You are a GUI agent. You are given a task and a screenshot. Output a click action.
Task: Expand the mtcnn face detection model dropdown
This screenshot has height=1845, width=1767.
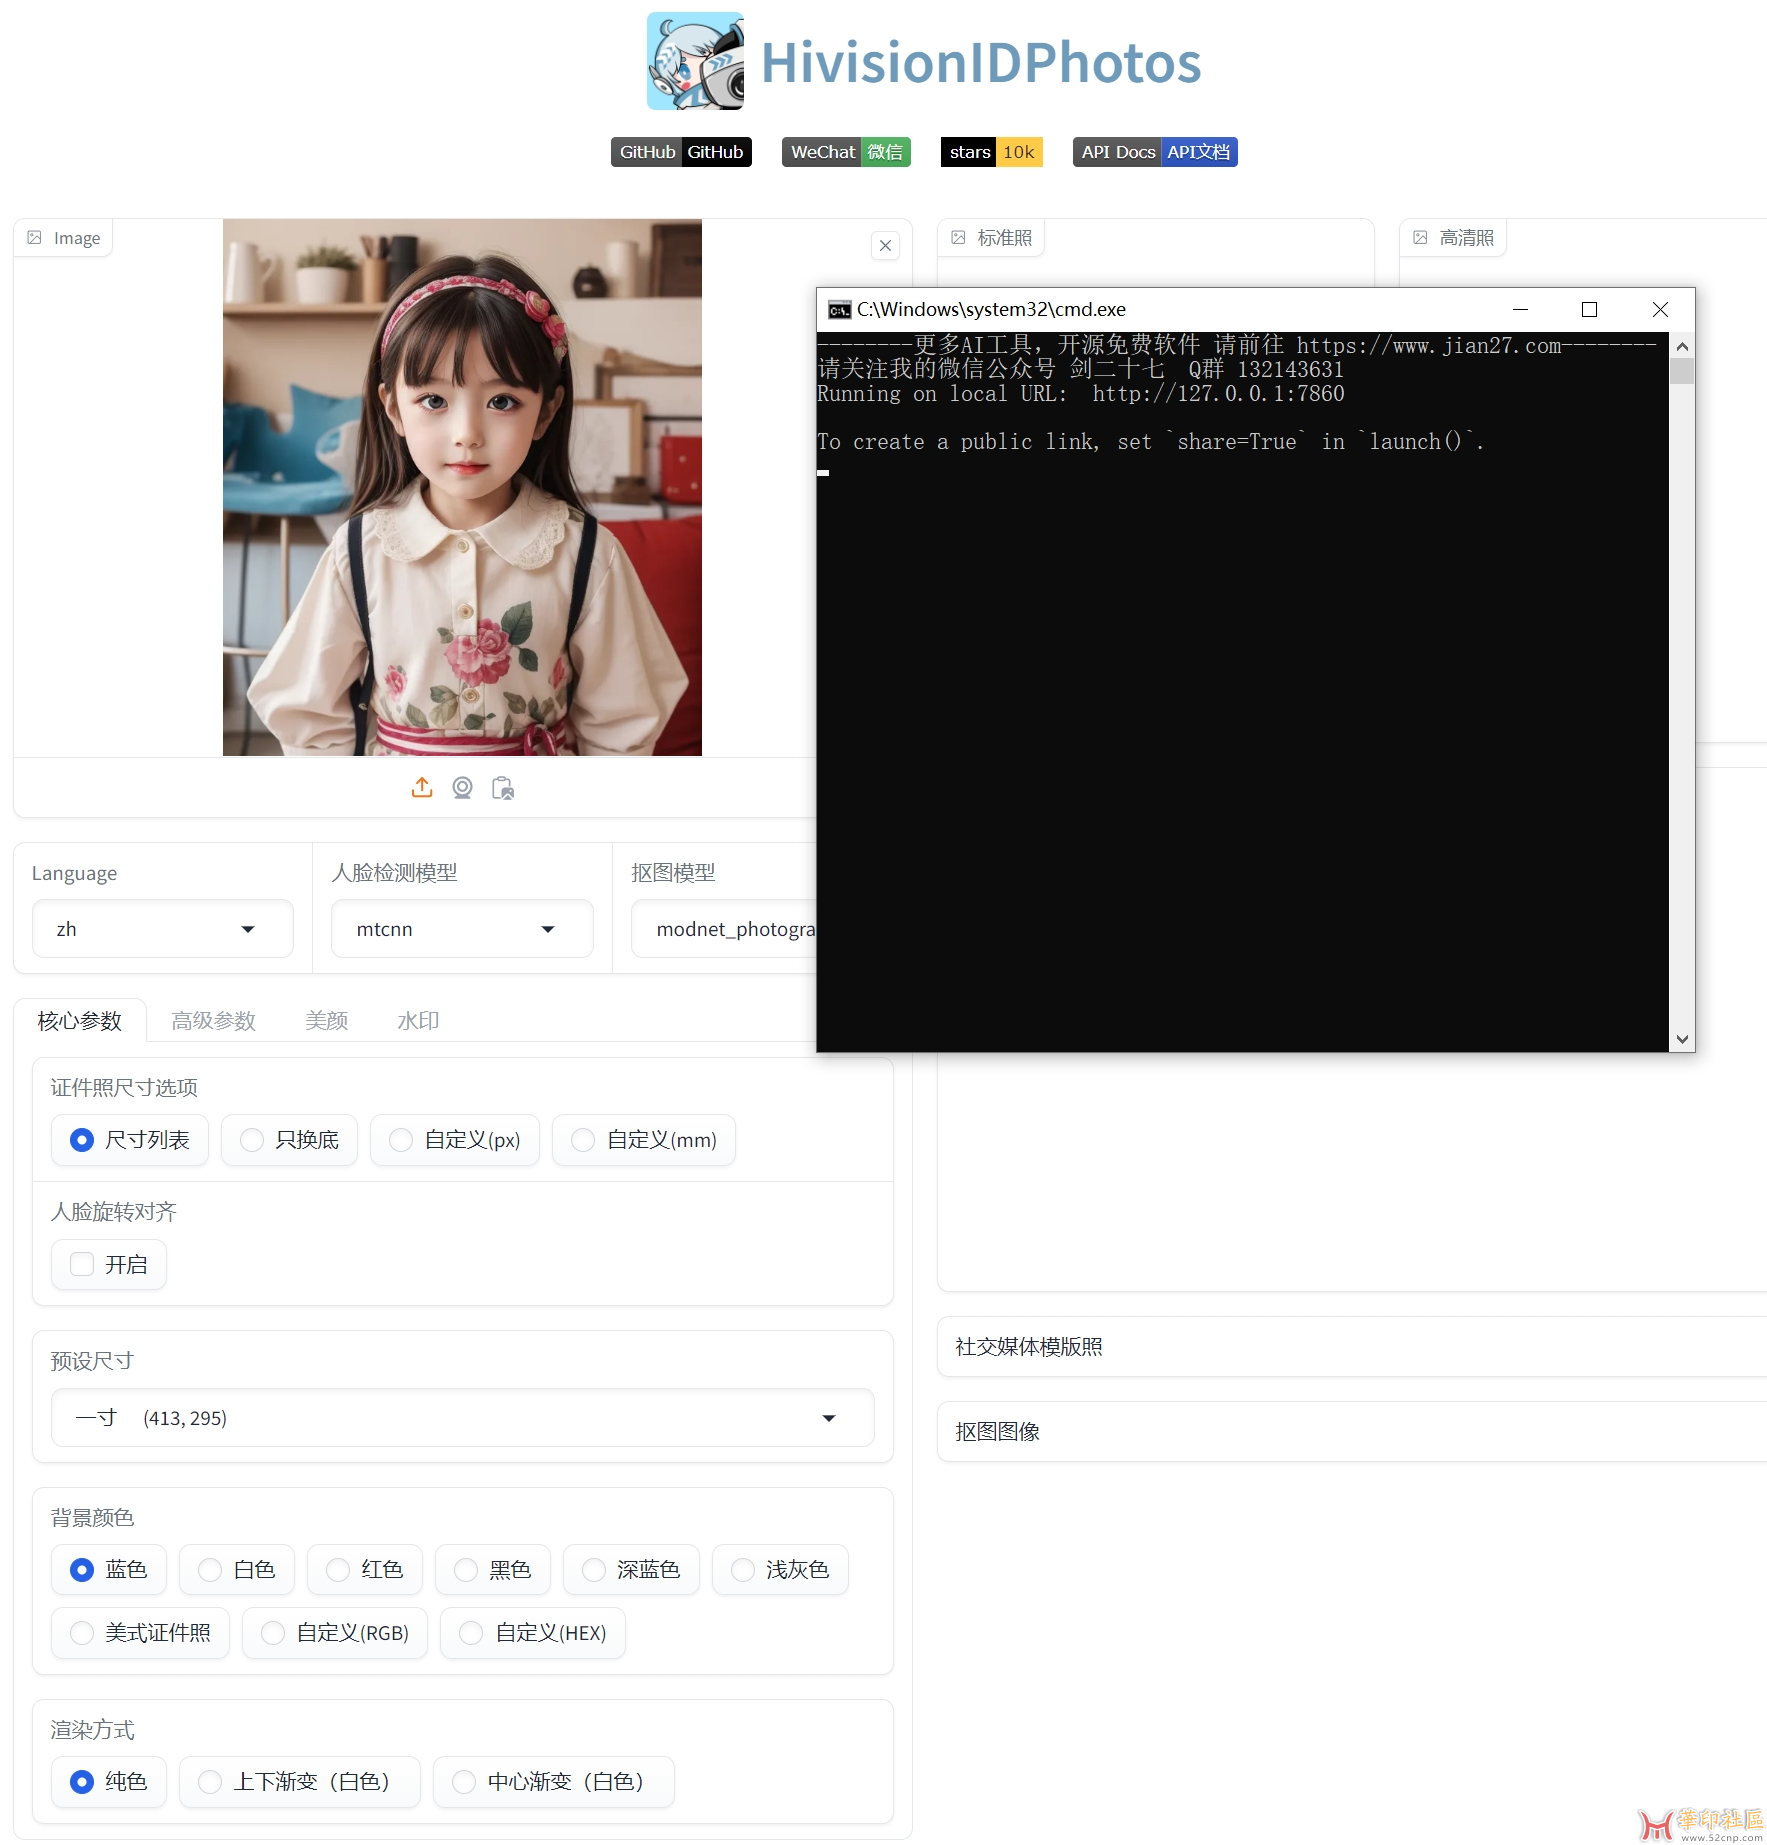tap(462, 929)
